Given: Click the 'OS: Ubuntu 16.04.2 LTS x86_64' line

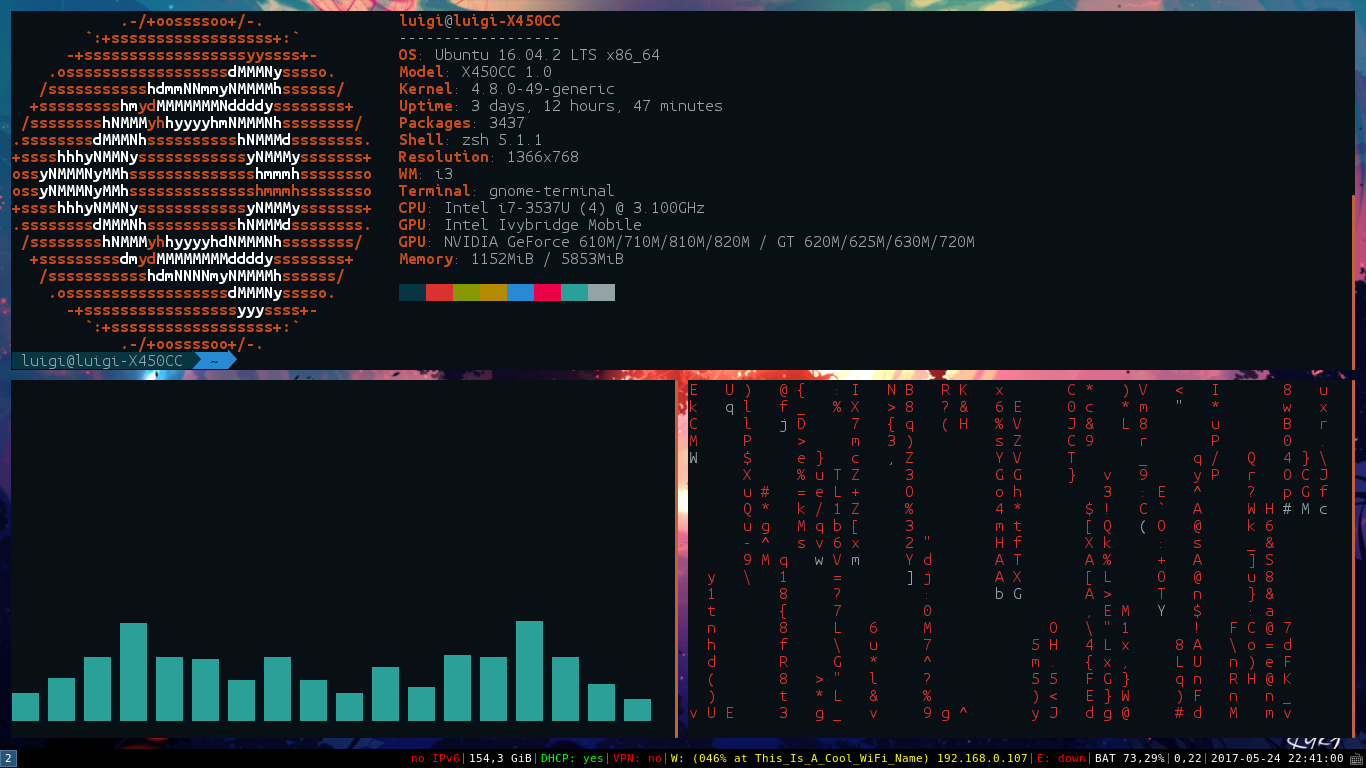Looking at the screenshot, I should (529, 55).
